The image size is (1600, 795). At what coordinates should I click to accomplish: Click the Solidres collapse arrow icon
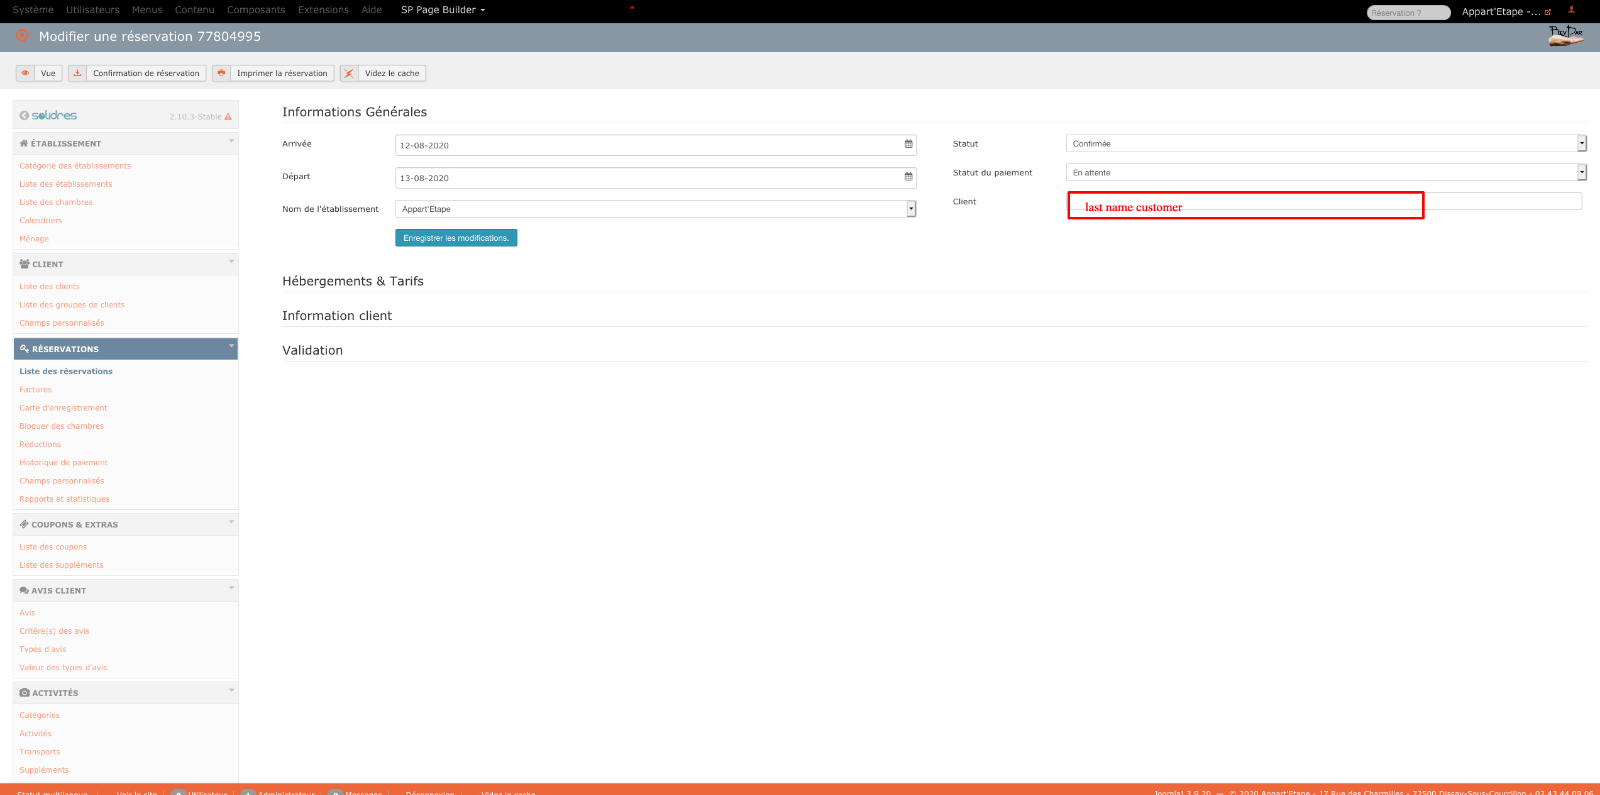24,116
